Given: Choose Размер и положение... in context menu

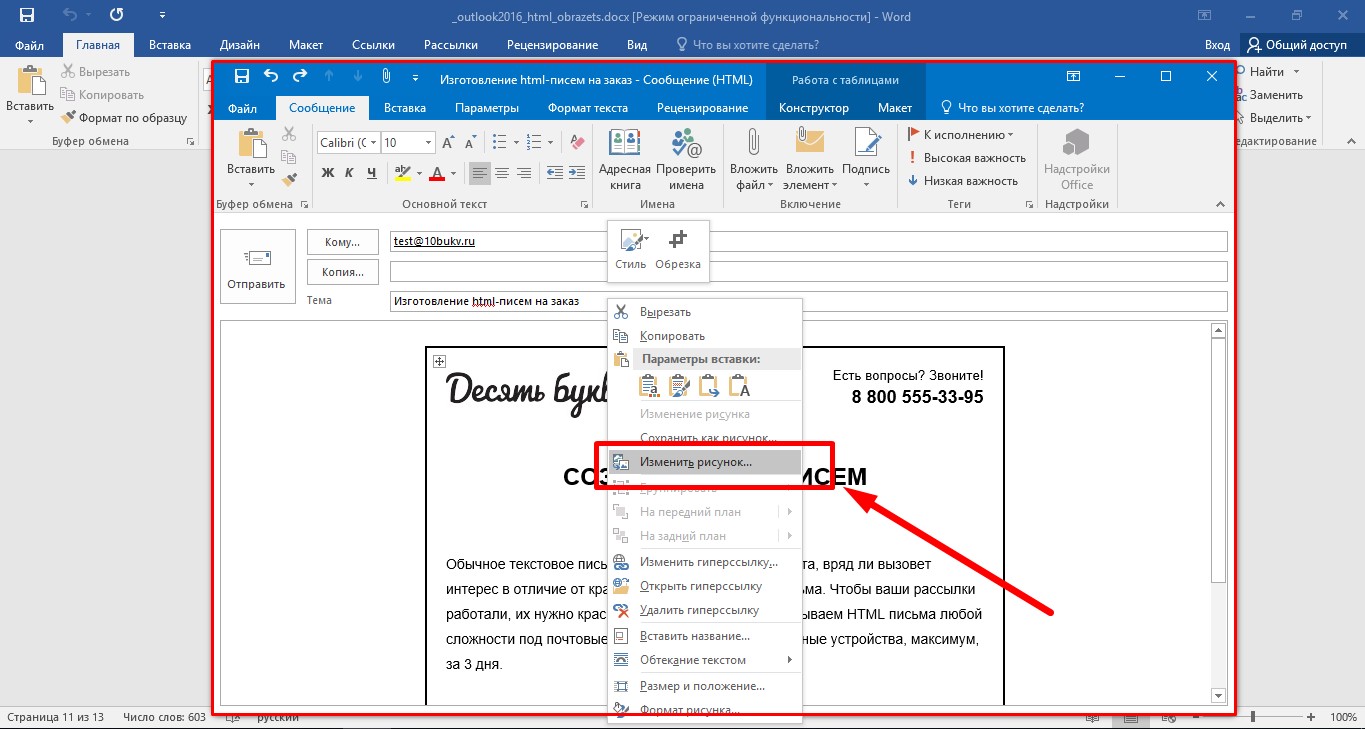Looking at the screenshot, I should pos(705,686).
